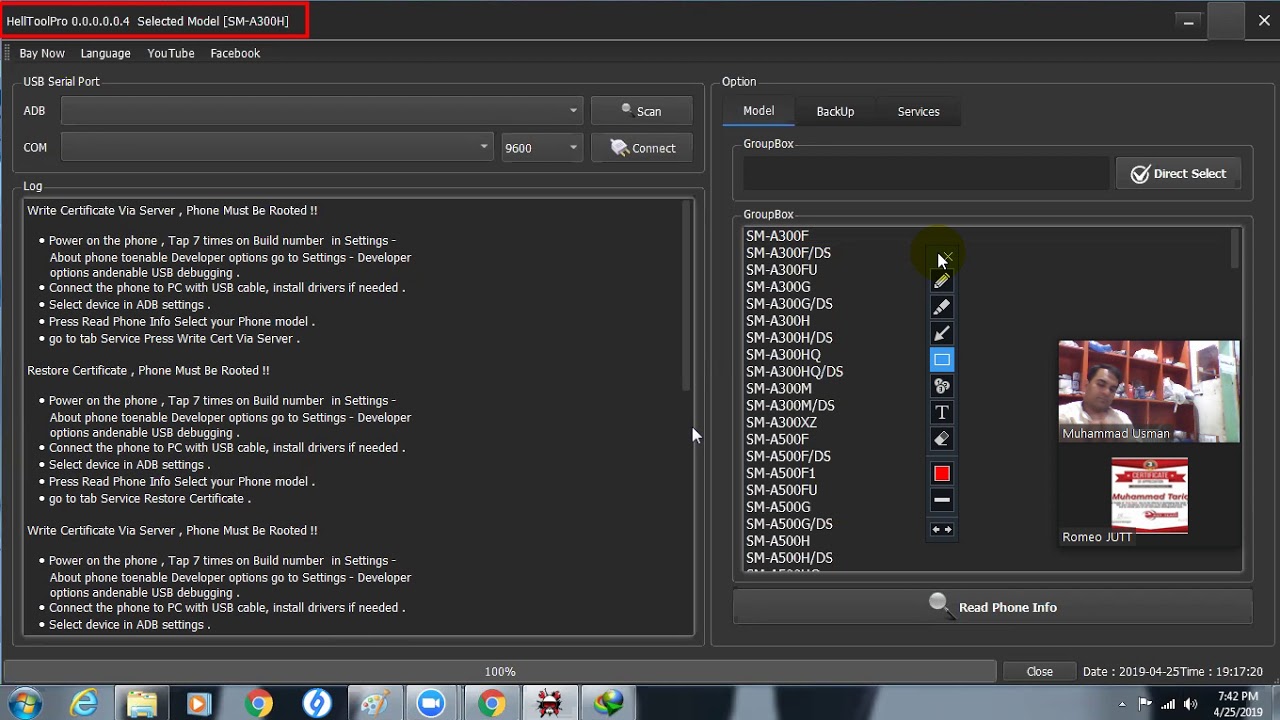Open the blue circular lightning app icon
Viewport: 1280px width, 720px height.
316,704
